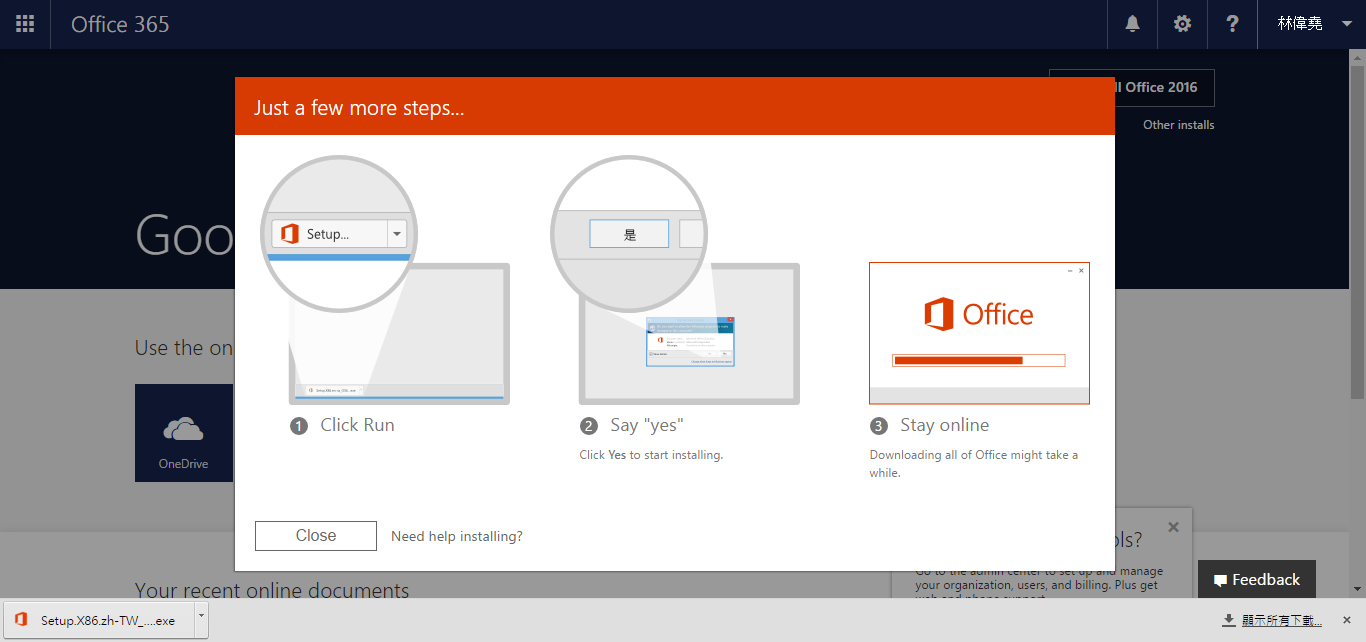1366x642 pixels.
Task: Open the OneDrive tile
Action: pos(184,433)
